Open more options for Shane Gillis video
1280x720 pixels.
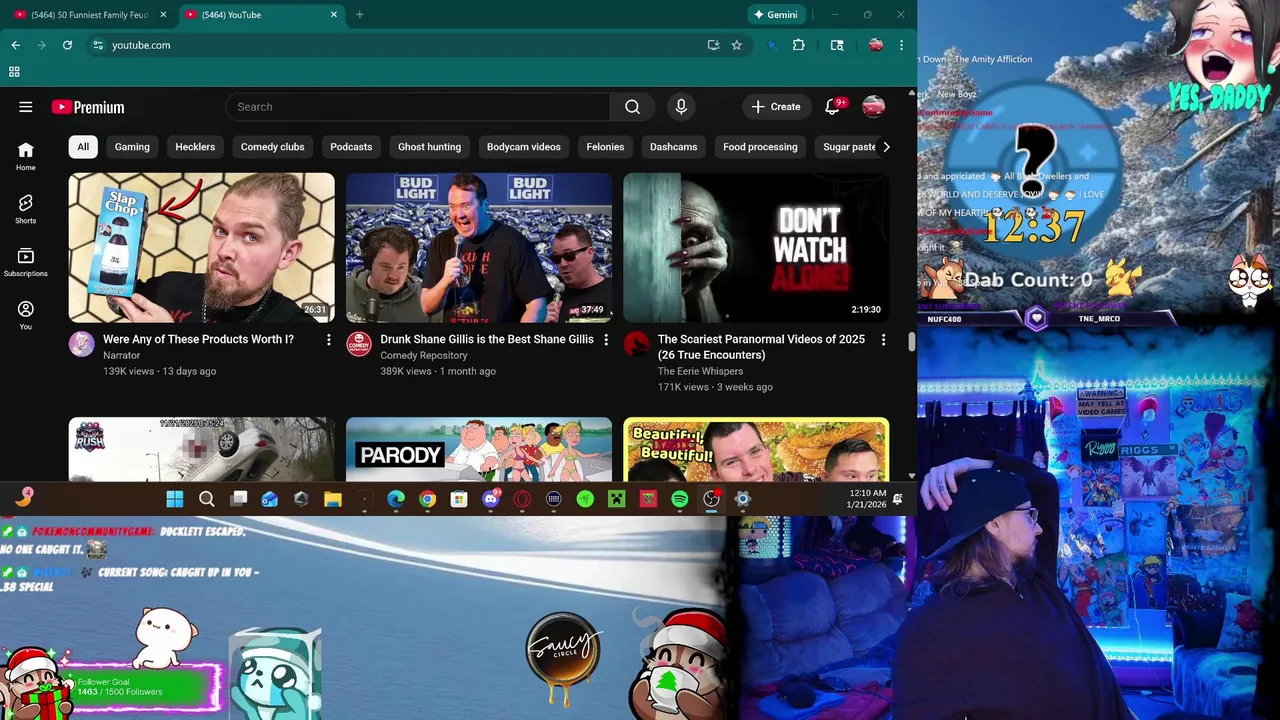[605, 340]
